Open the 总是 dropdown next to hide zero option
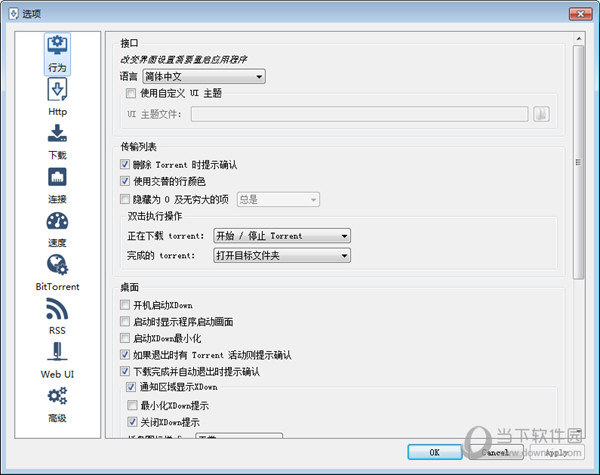Image resolution: width=600 pixels, height=475 pixels. pyautogui.click(x=278, y=199)
